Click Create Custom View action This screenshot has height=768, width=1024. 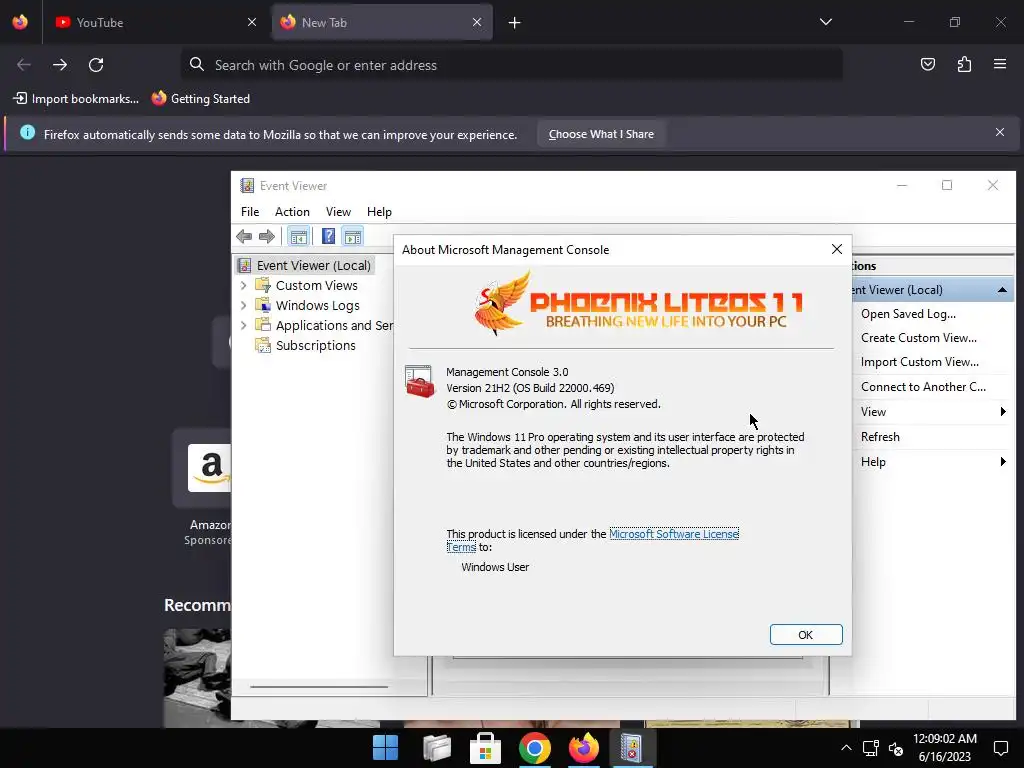[x=918, y=338]
